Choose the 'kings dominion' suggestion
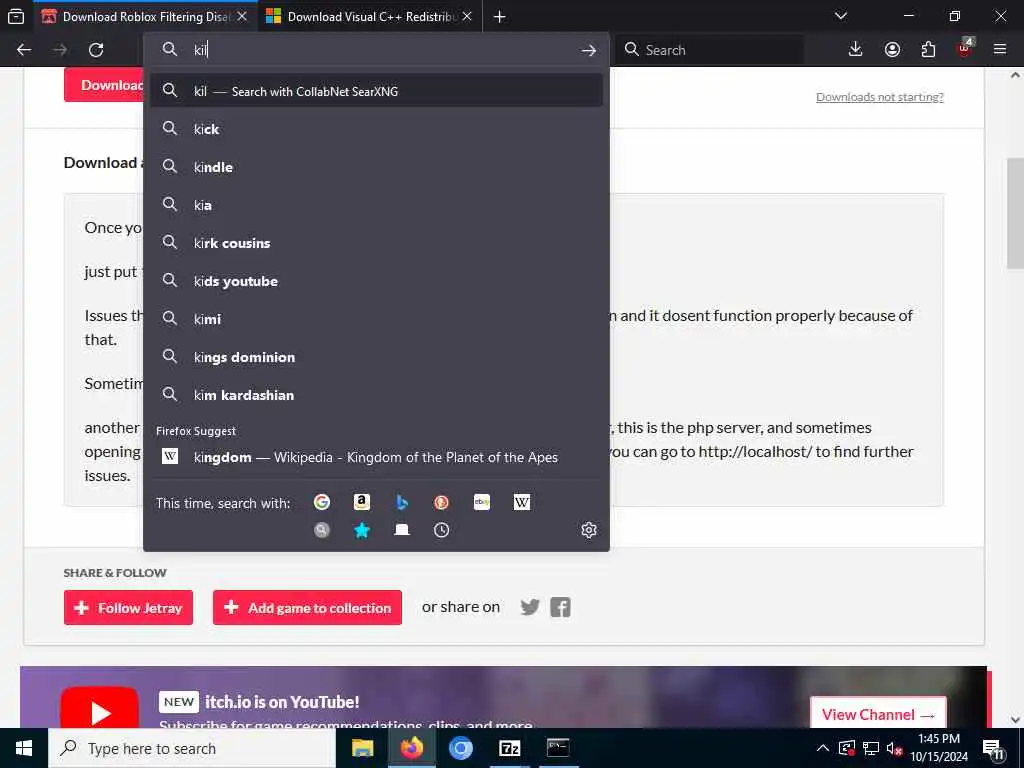 point(376,357)
